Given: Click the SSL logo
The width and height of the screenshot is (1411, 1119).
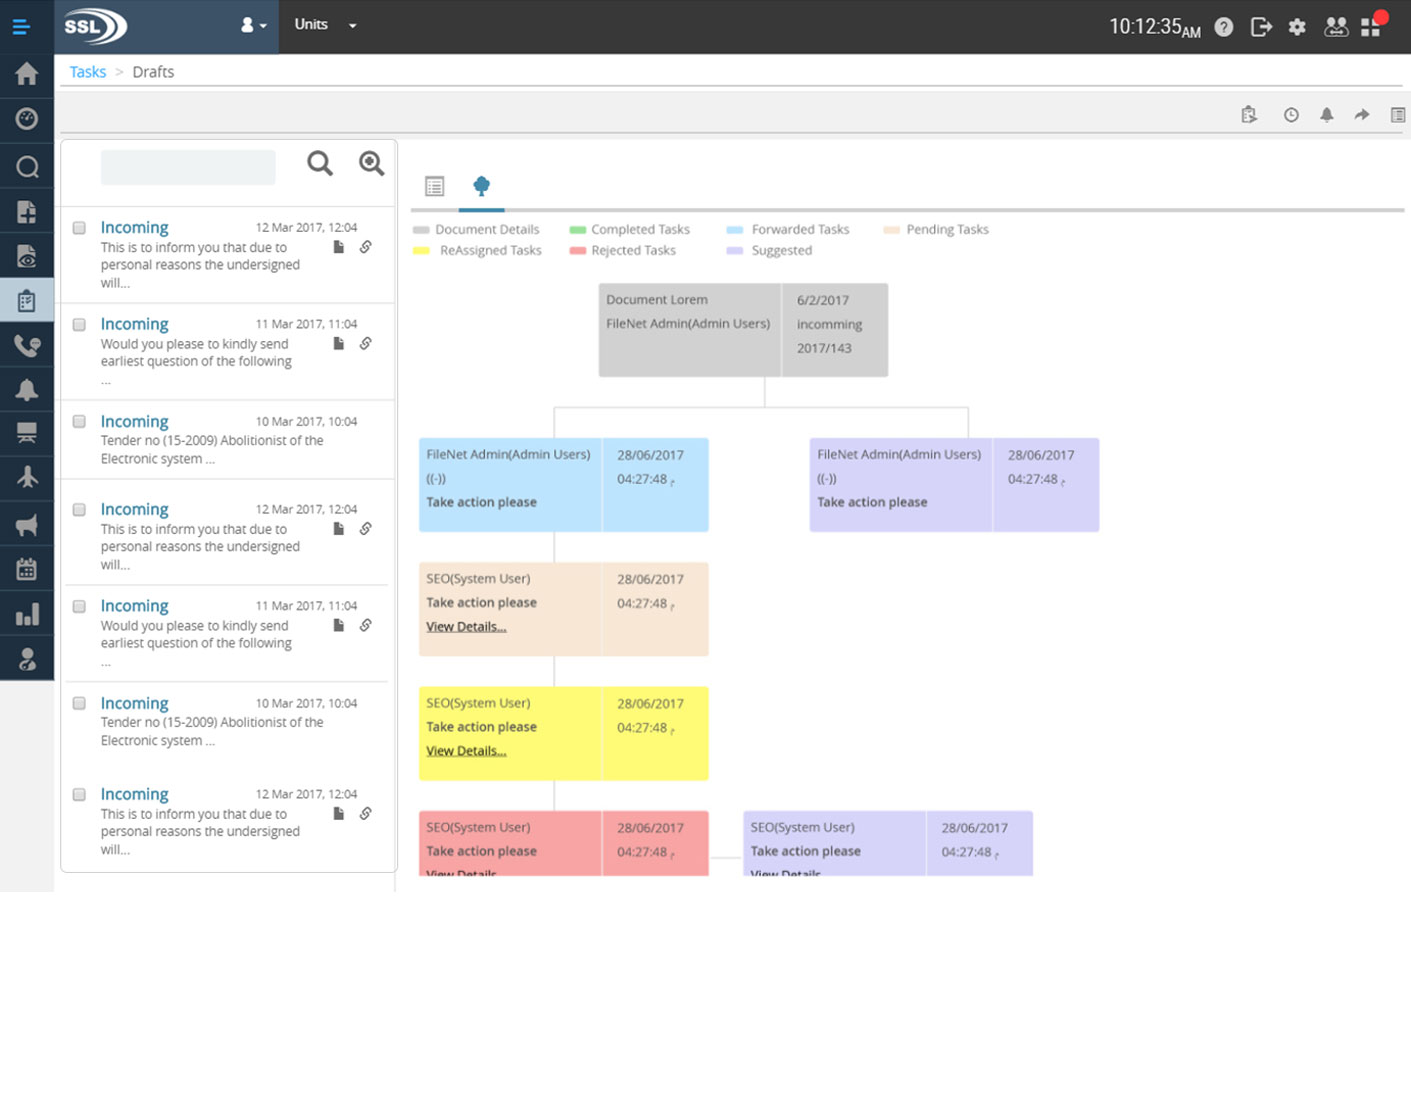Looking at the screenshot, I should pyautogui.click(x=95, y=26).
